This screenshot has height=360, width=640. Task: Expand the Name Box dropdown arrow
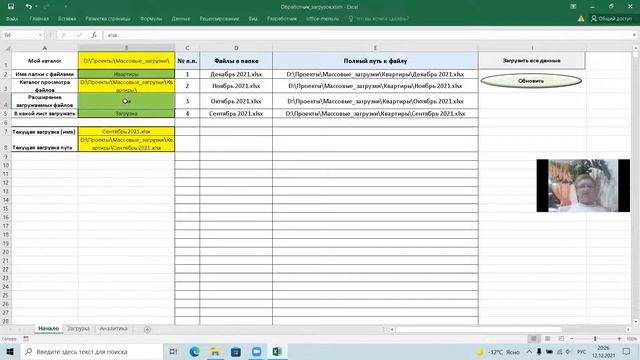[x=40, y=36]
